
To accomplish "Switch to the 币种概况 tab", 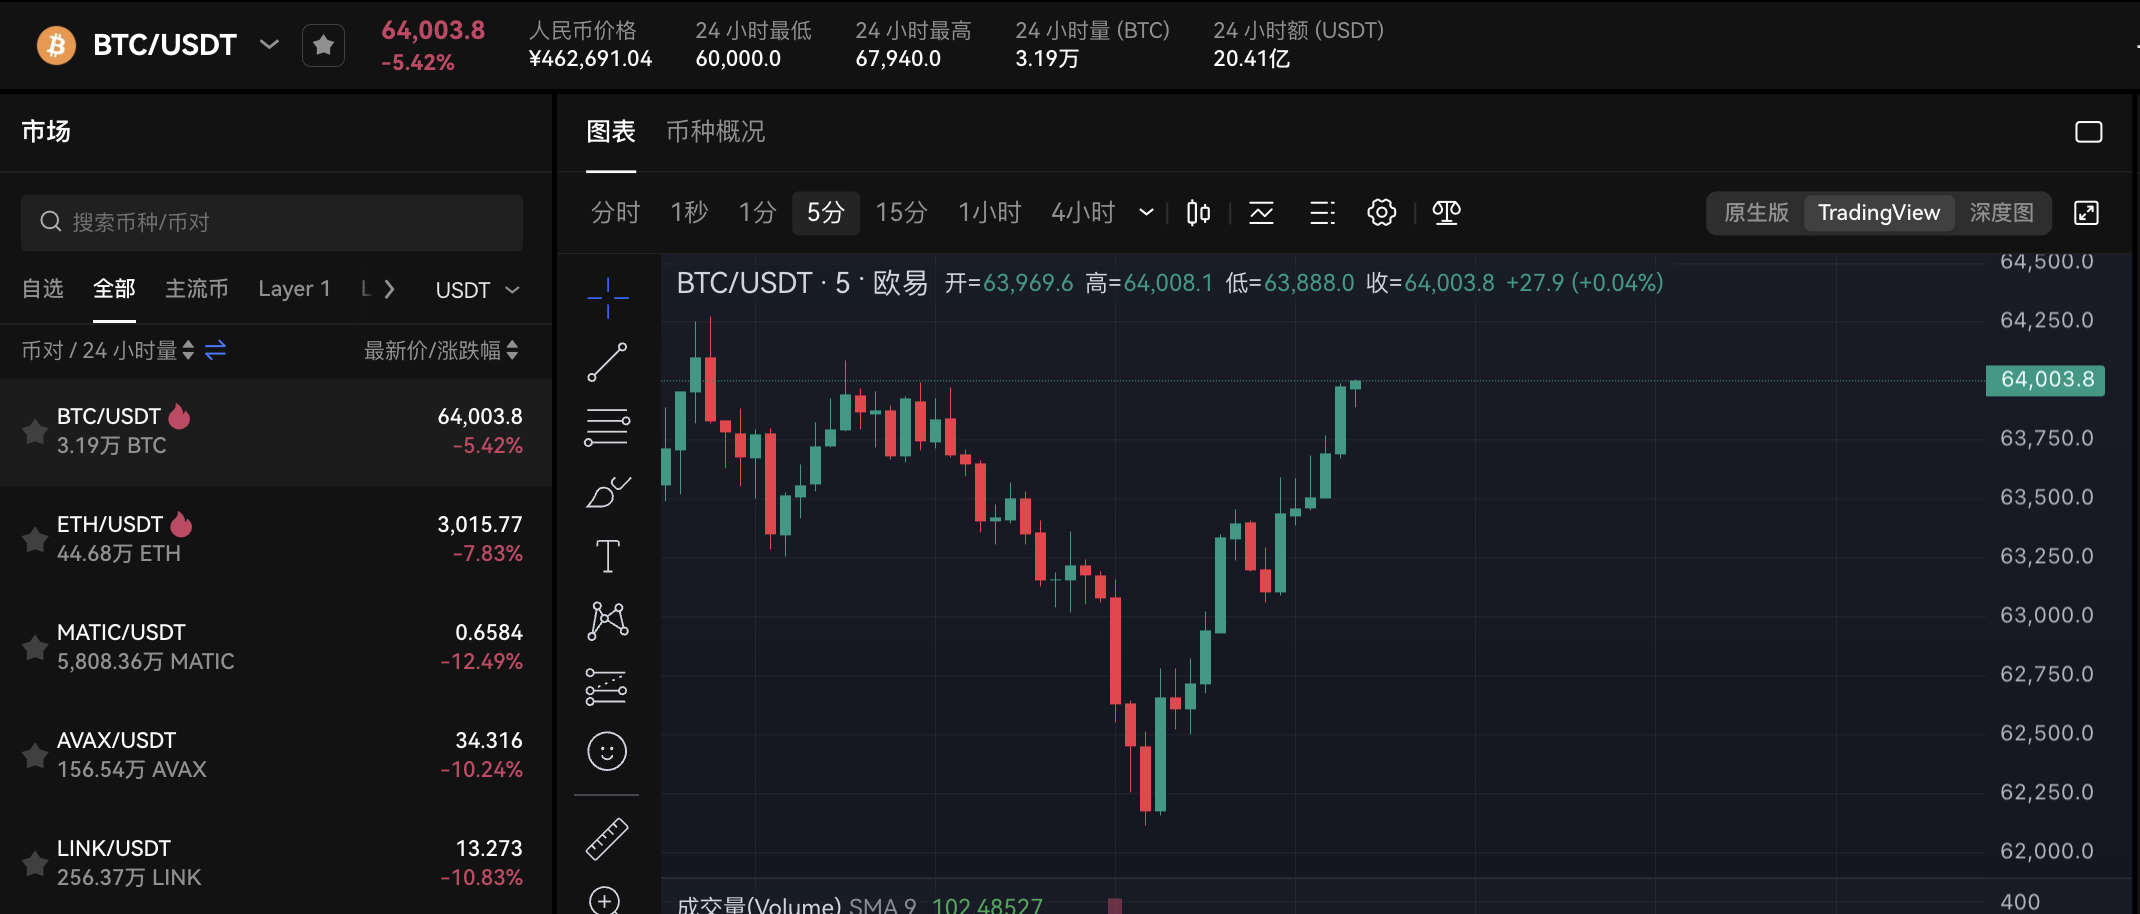I will [x=715, y=132].
